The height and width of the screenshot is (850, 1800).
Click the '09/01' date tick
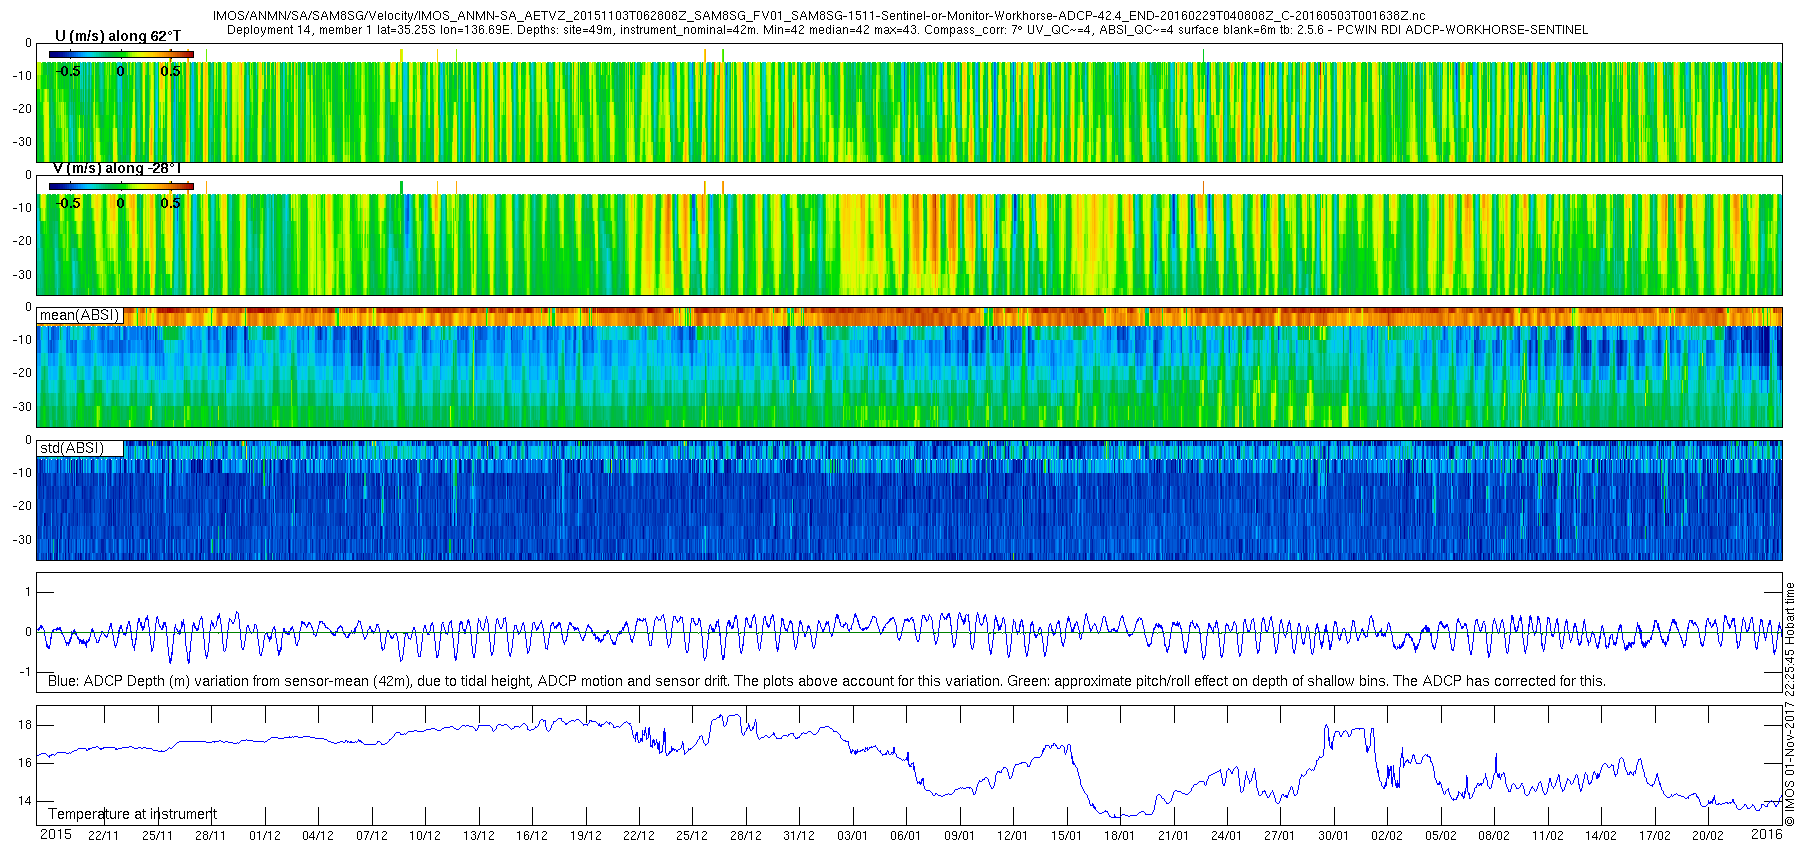960,836
